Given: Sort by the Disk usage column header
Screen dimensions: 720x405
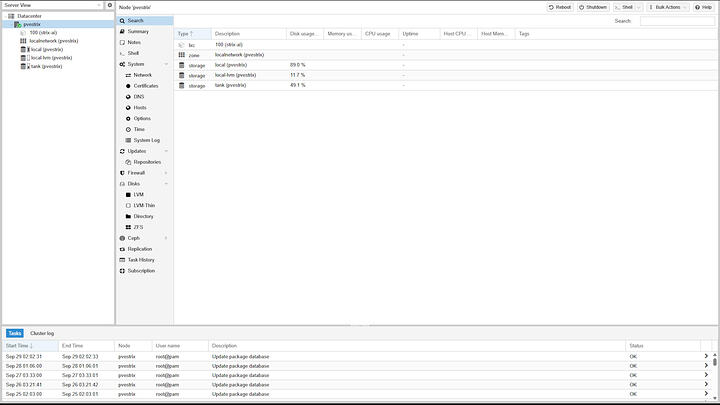Looking at the screenshot, I should 305,34.
